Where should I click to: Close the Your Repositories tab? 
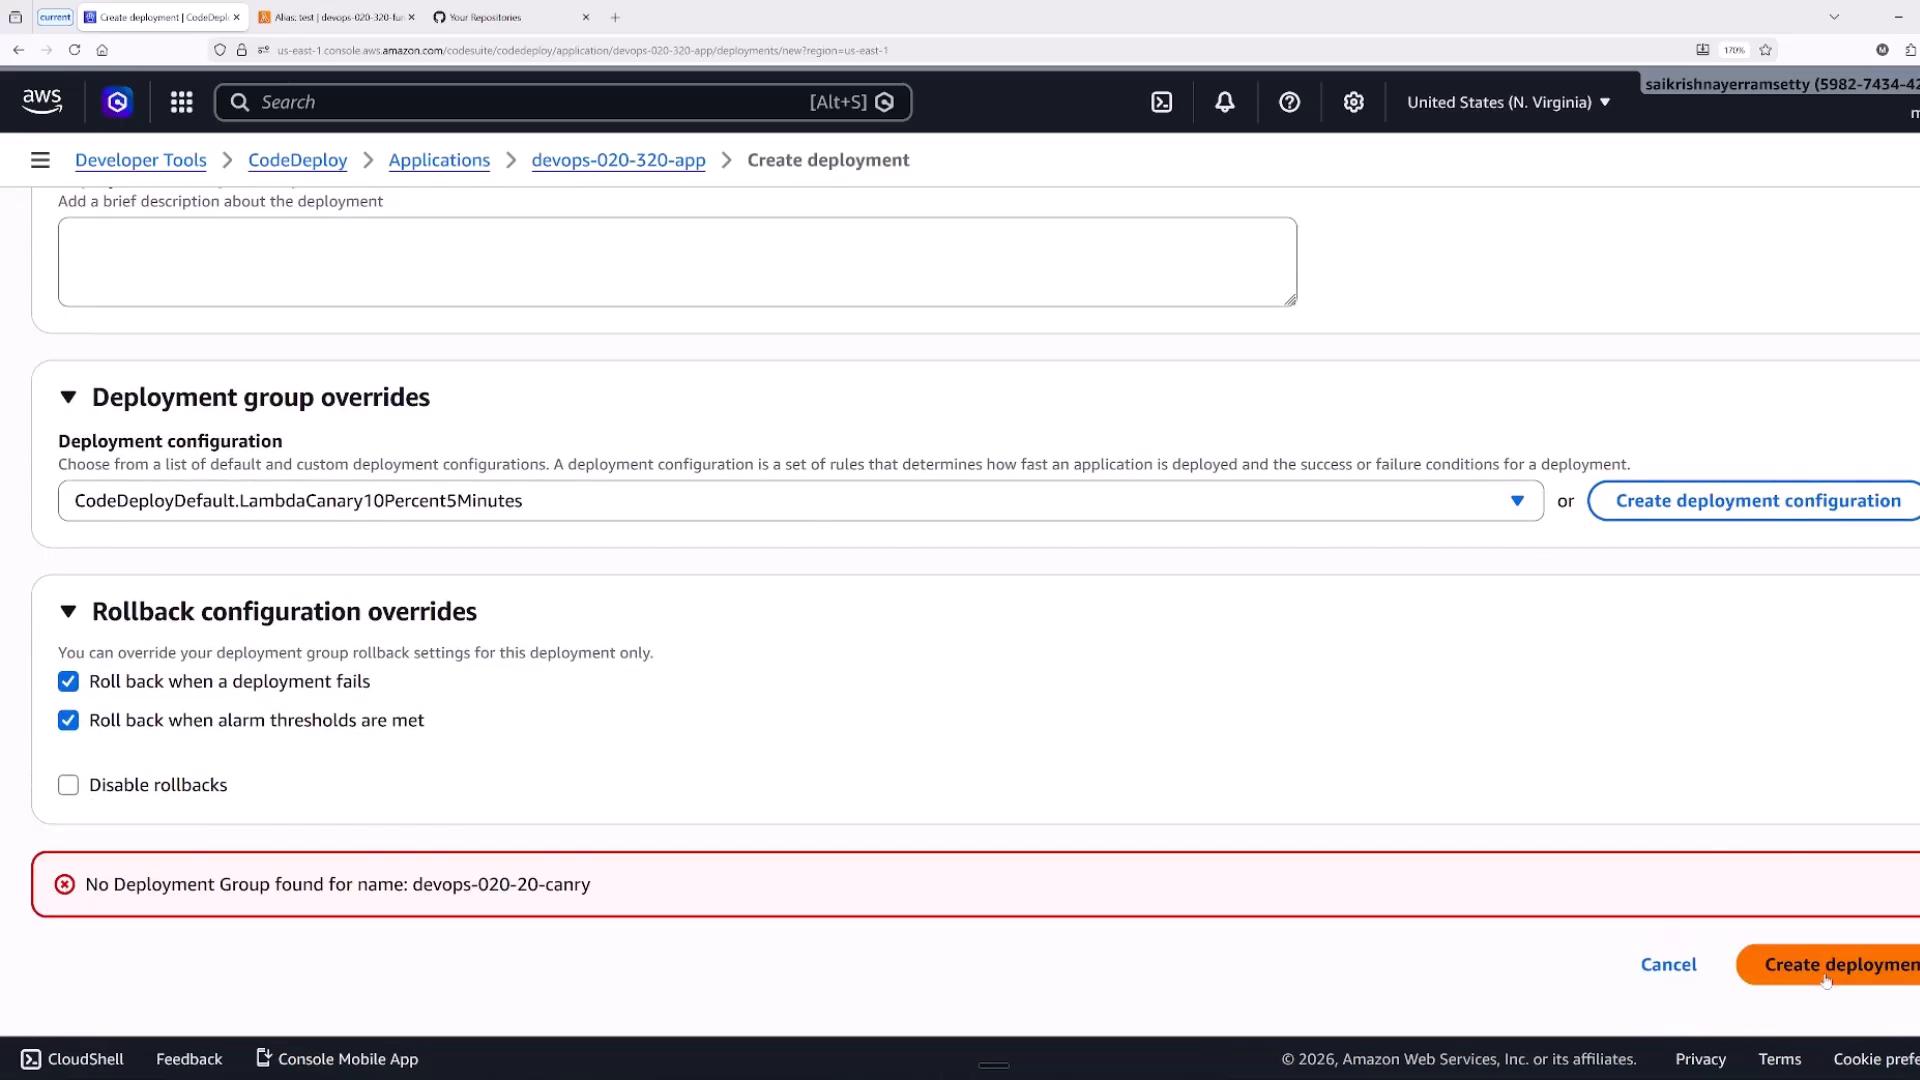point(586,17)
